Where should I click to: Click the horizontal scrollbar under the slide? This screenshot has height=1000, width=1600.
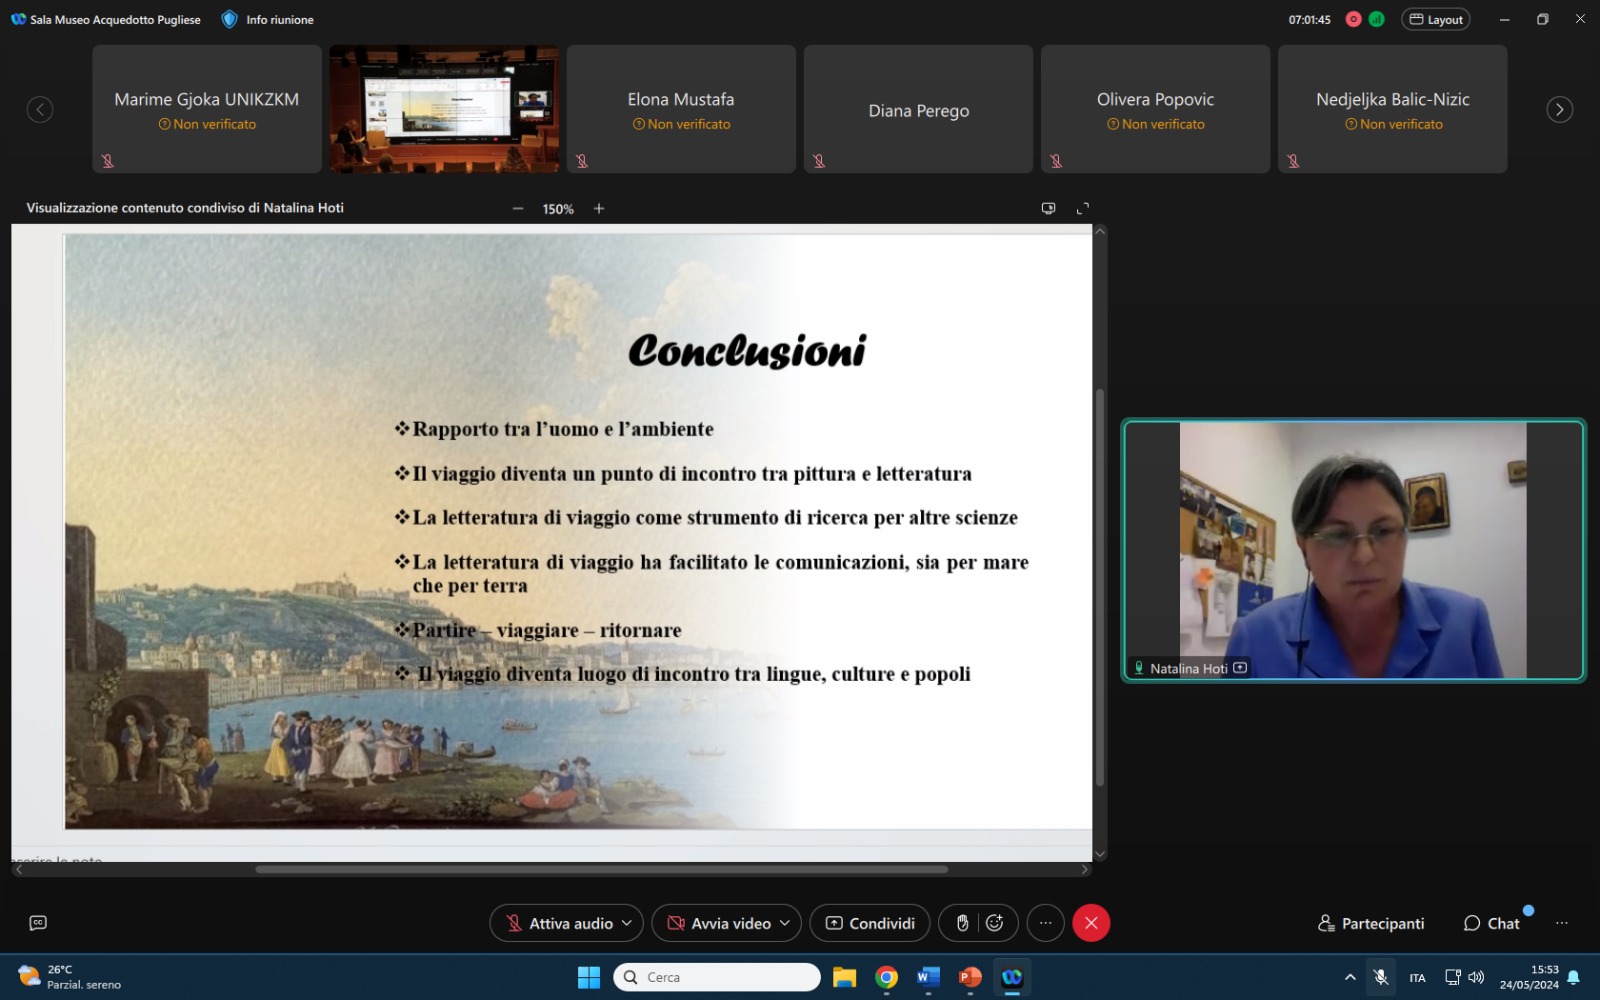600,870
